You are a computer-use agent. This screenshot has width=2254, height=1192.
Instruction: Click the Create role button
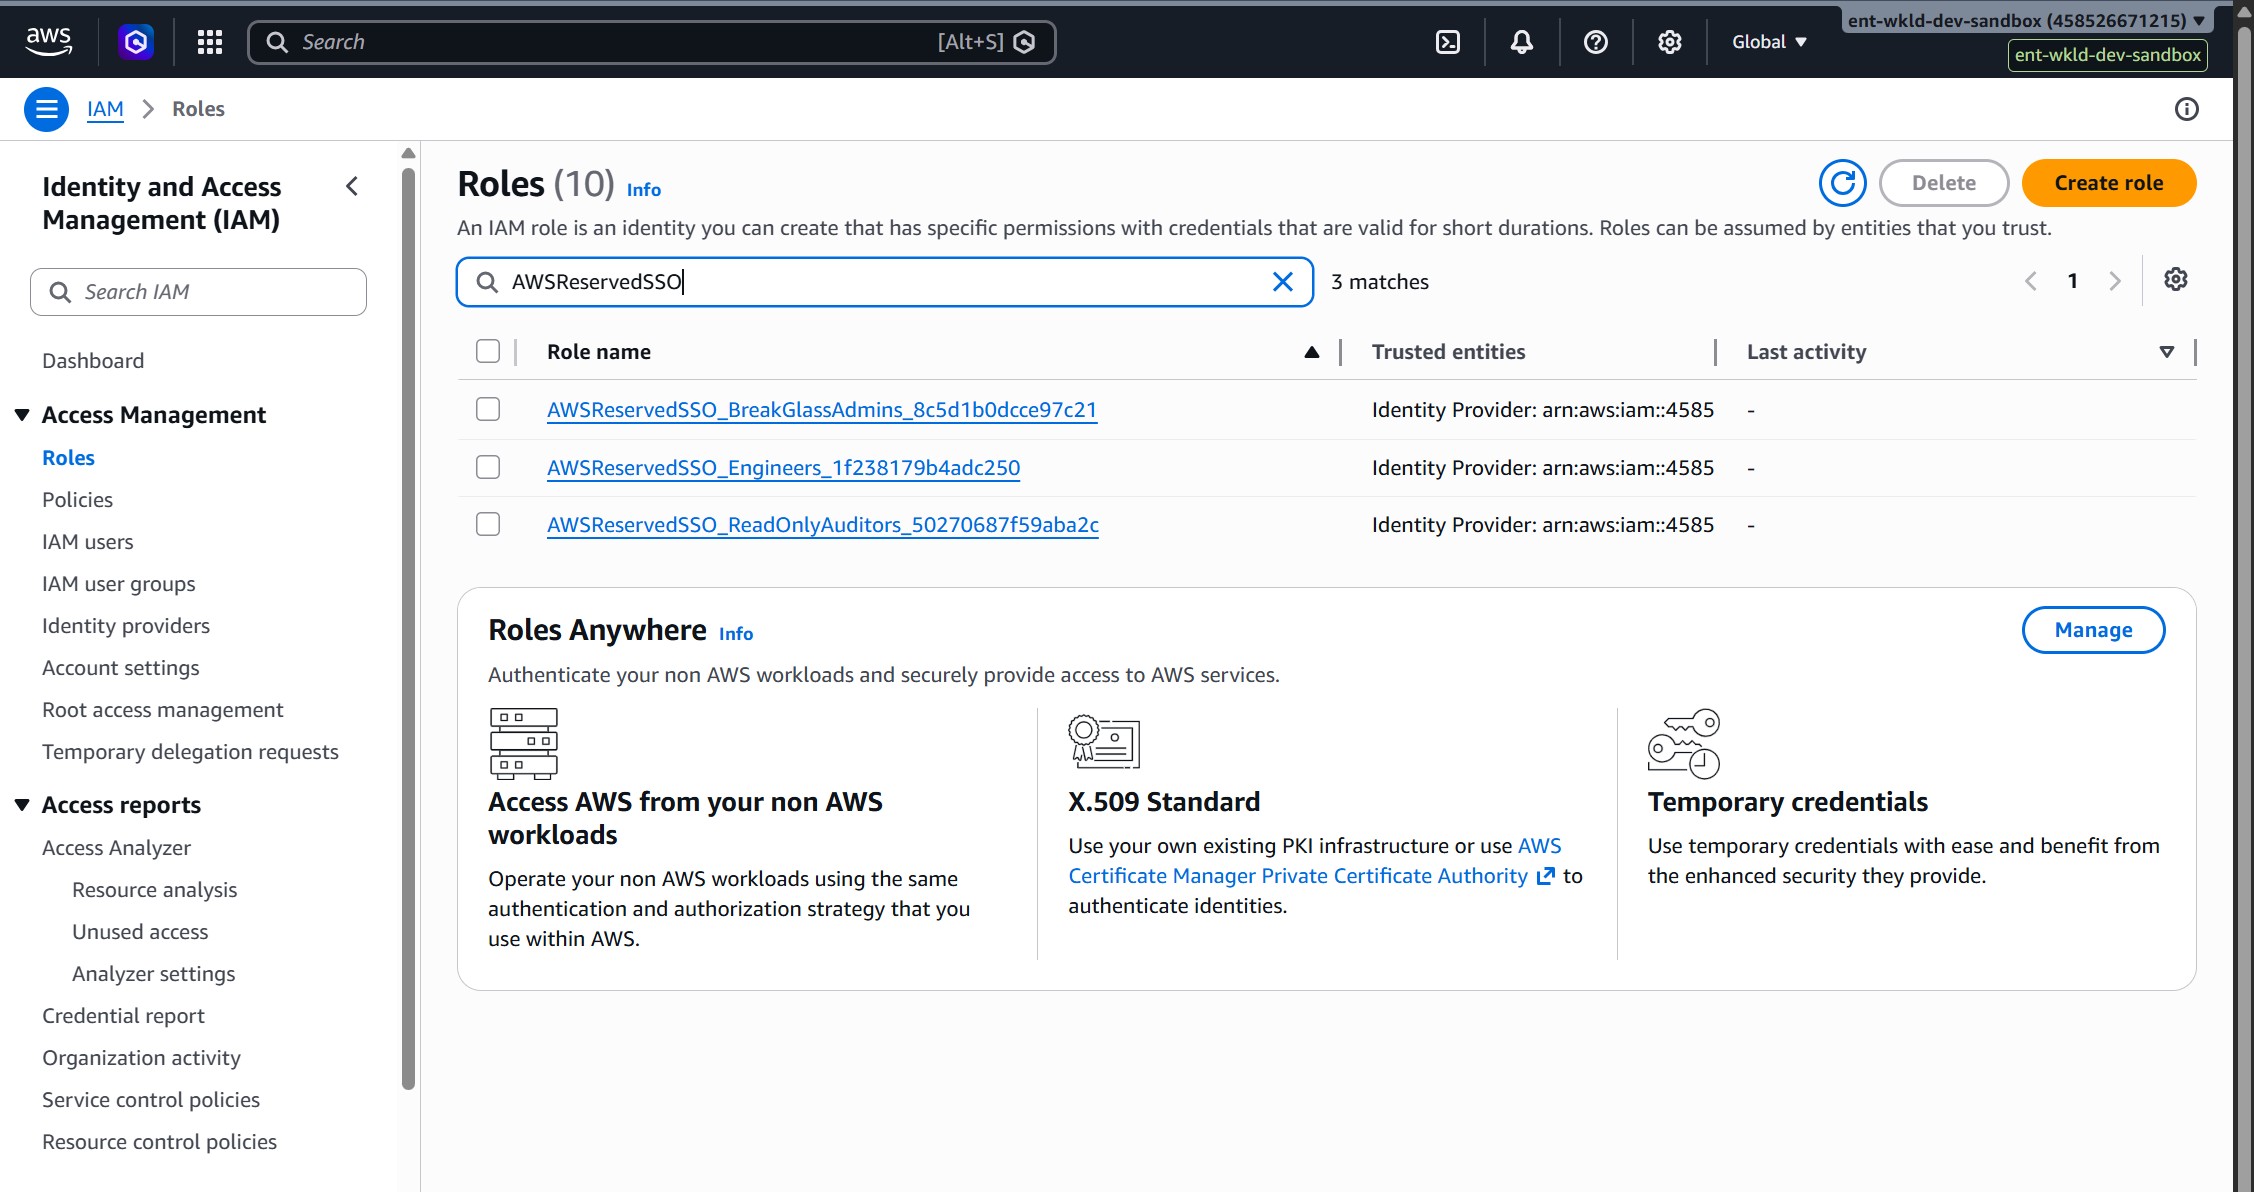pyautogui.click(x=2108, y=183)
